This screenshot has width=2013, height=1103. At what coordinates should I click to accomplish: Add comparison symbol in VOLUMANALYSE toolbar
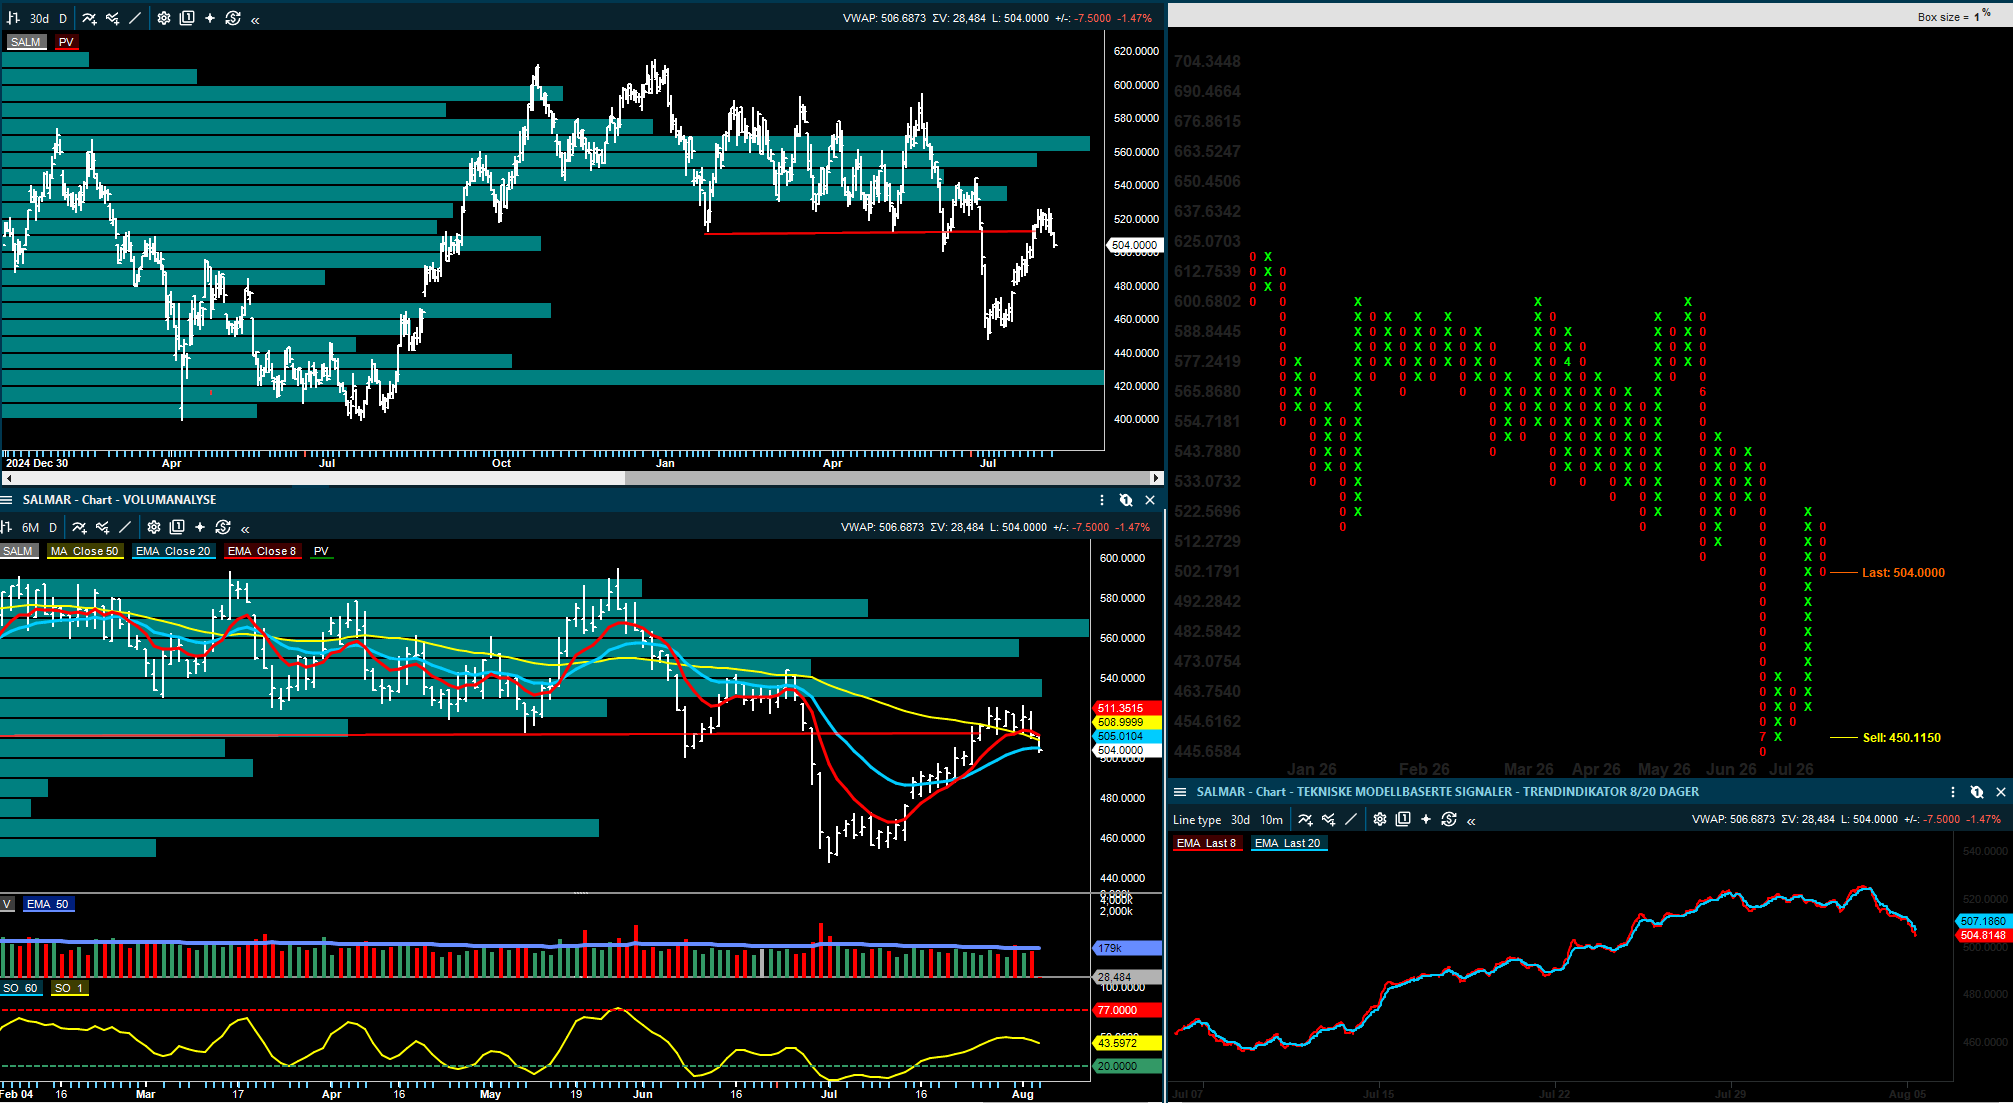(x=102, y=527)
